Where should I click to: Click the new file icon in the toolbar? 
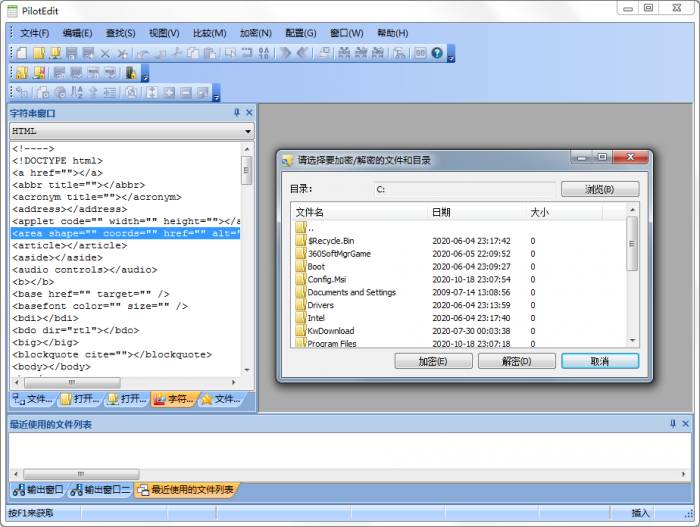(21, 53)
